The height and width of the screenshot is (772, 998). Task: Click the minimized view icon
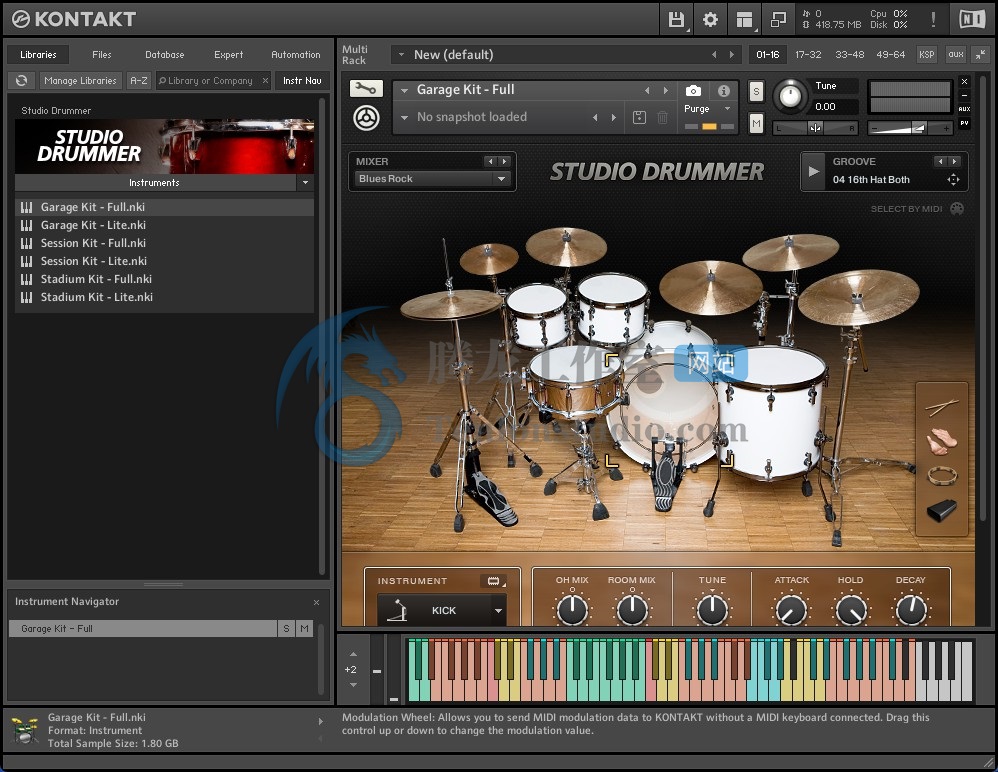point(778,20)
